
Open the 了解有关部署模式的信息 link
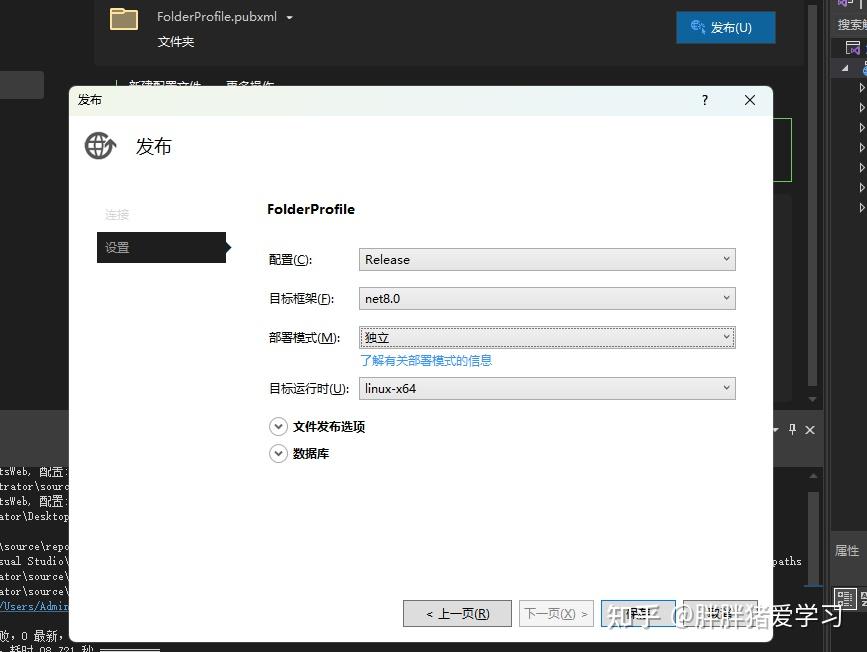pos(428,360)
